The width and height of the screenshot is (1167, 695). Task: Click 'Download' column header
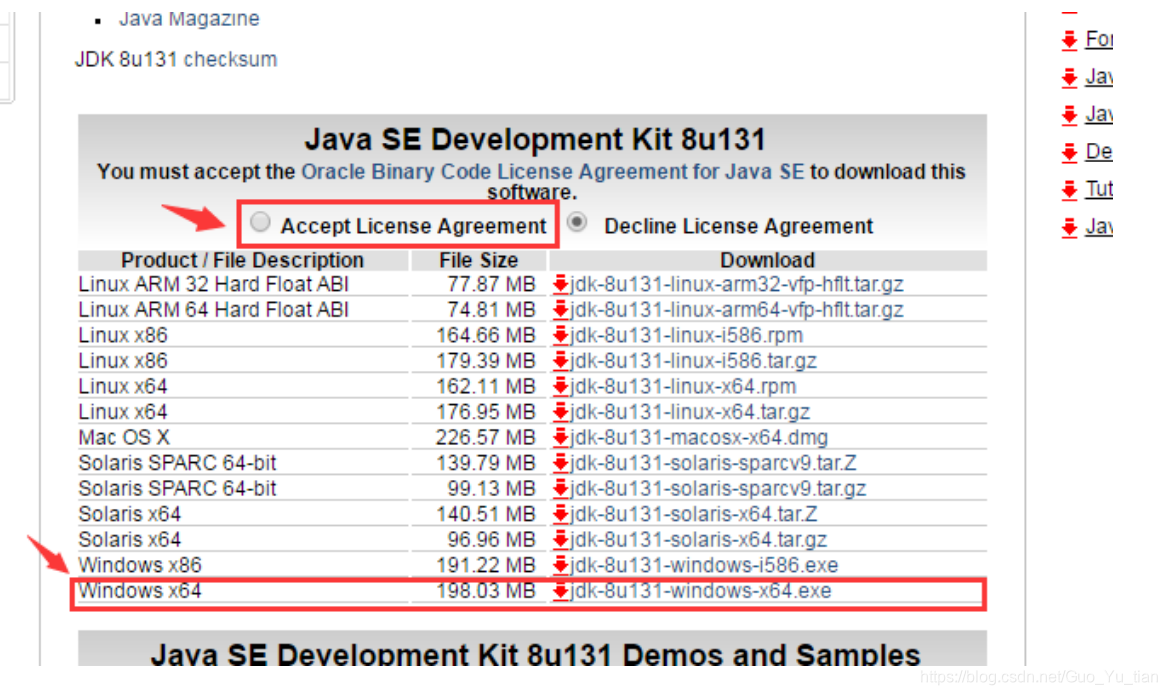(x=767, y=260)
